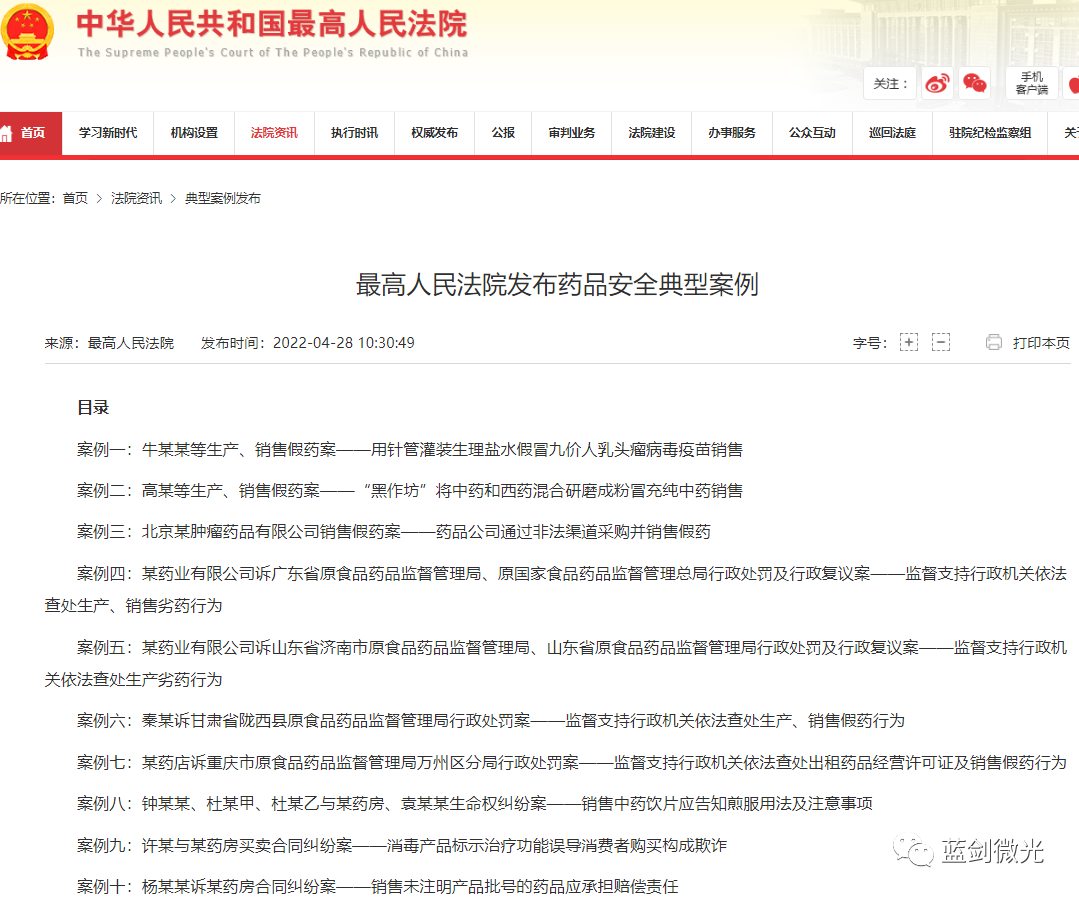
Task: Open the 典型案例发布 breadcrumb link
Action: (x=222, y=198)
